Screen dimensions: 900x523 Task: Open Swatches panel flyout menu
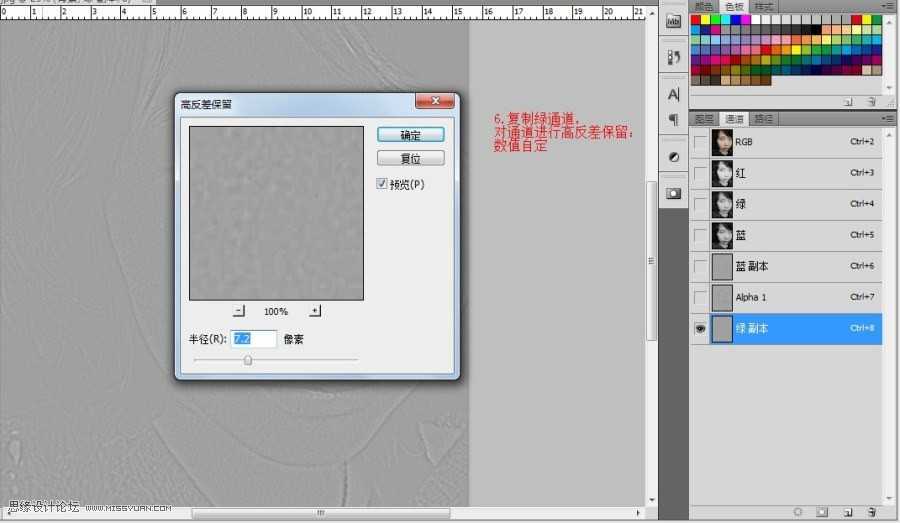[887, 6]
